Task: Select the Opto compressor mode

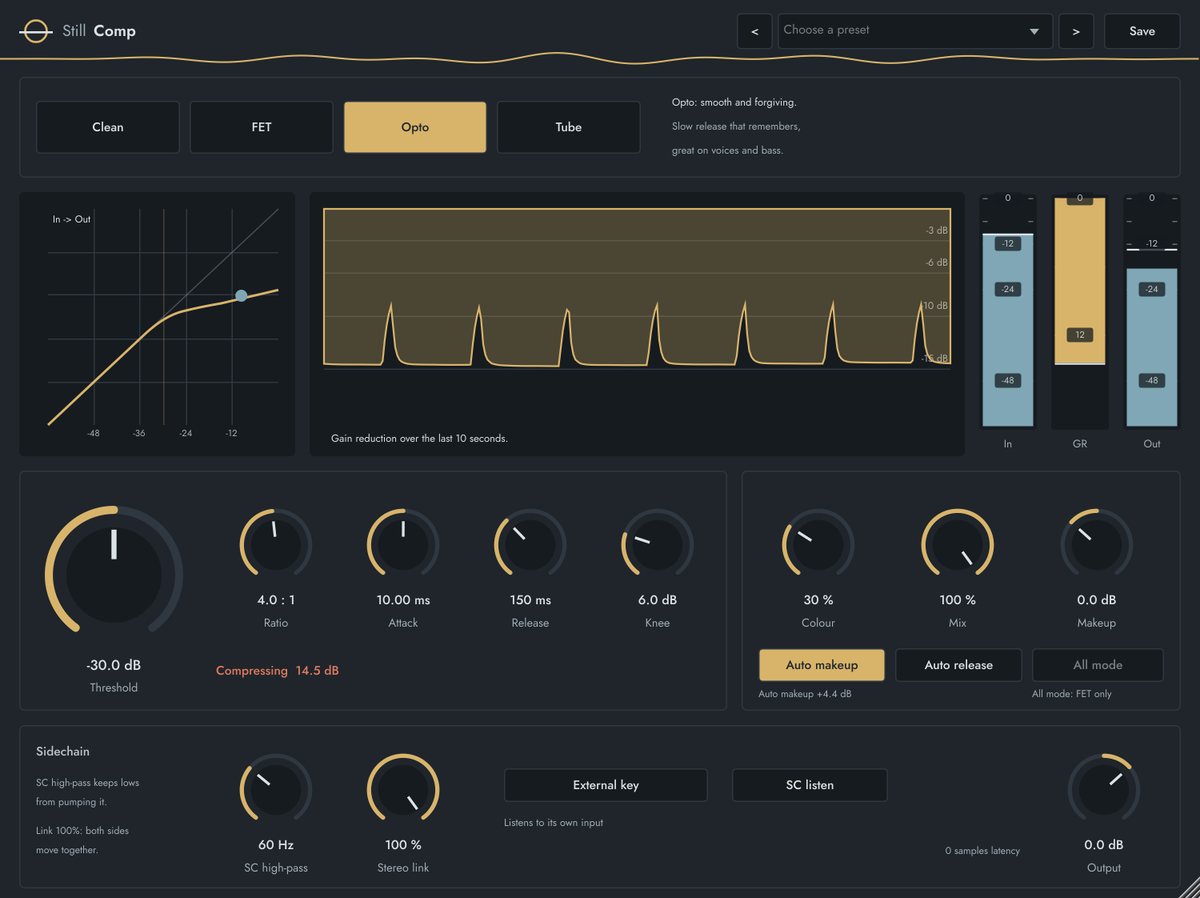Action: [415, 127]
